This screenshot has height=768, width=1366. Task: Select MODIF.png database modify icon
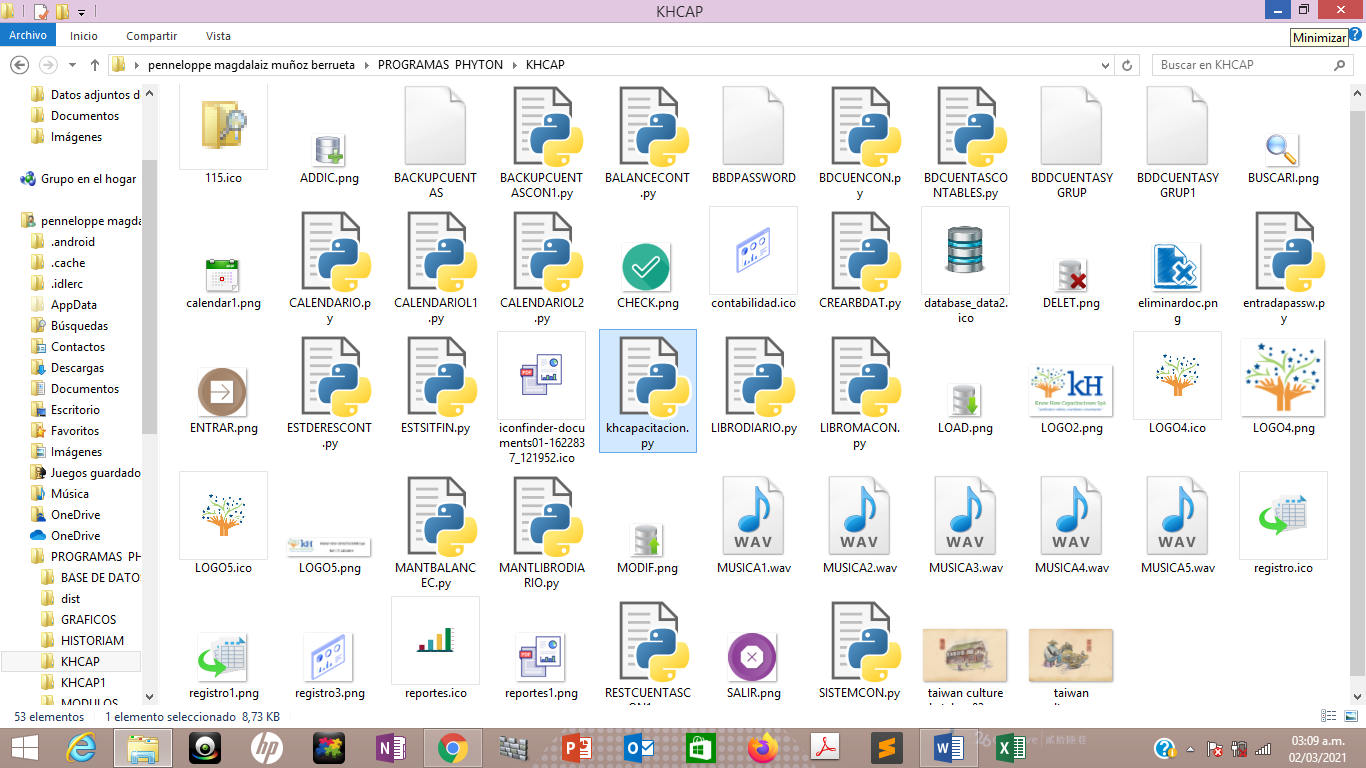tap(647, 540)
